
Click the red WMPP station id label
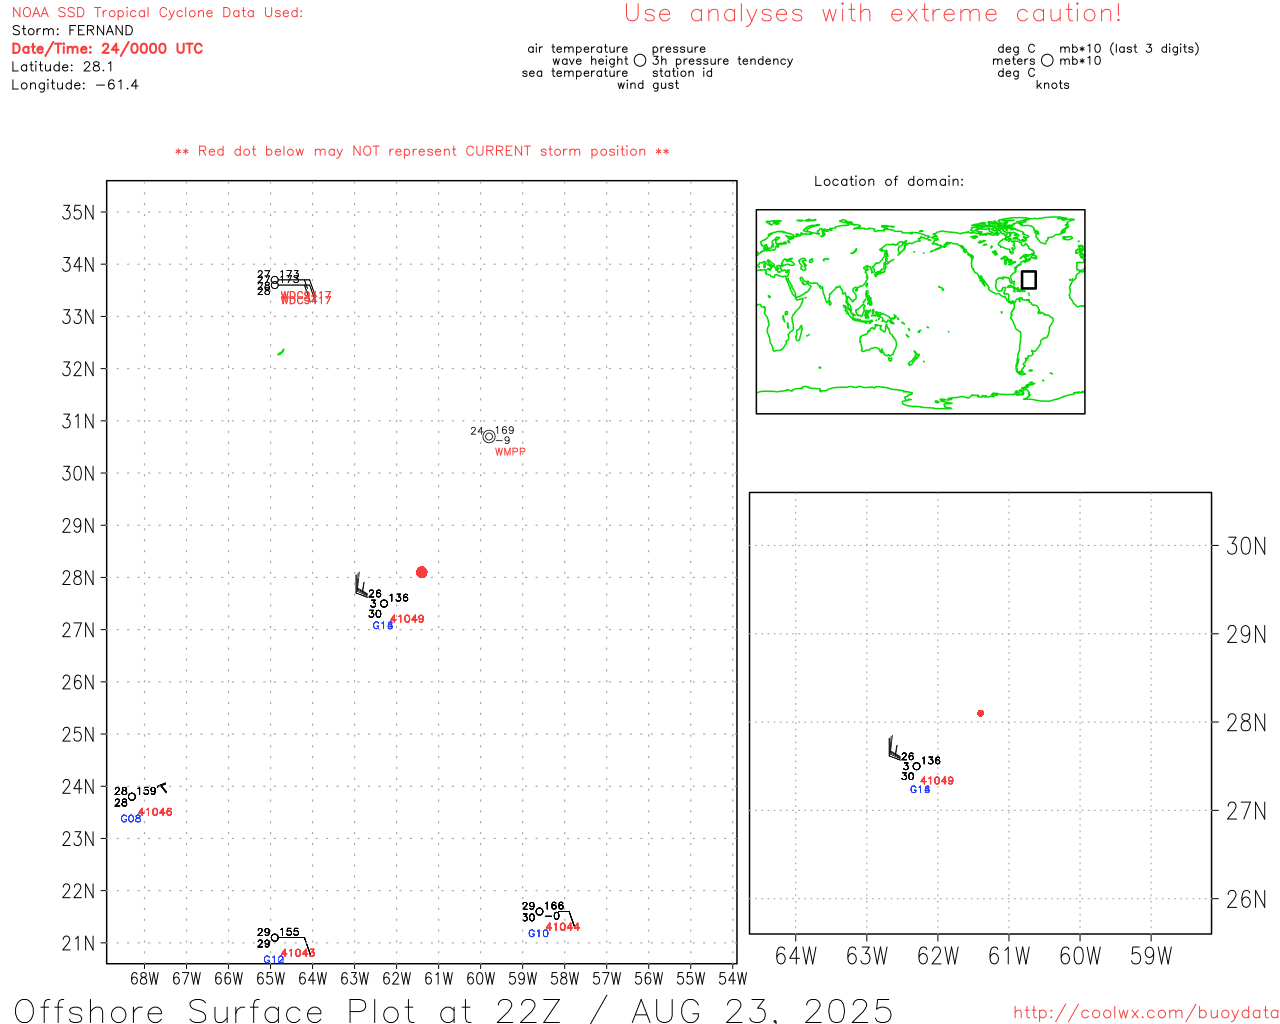510,452
